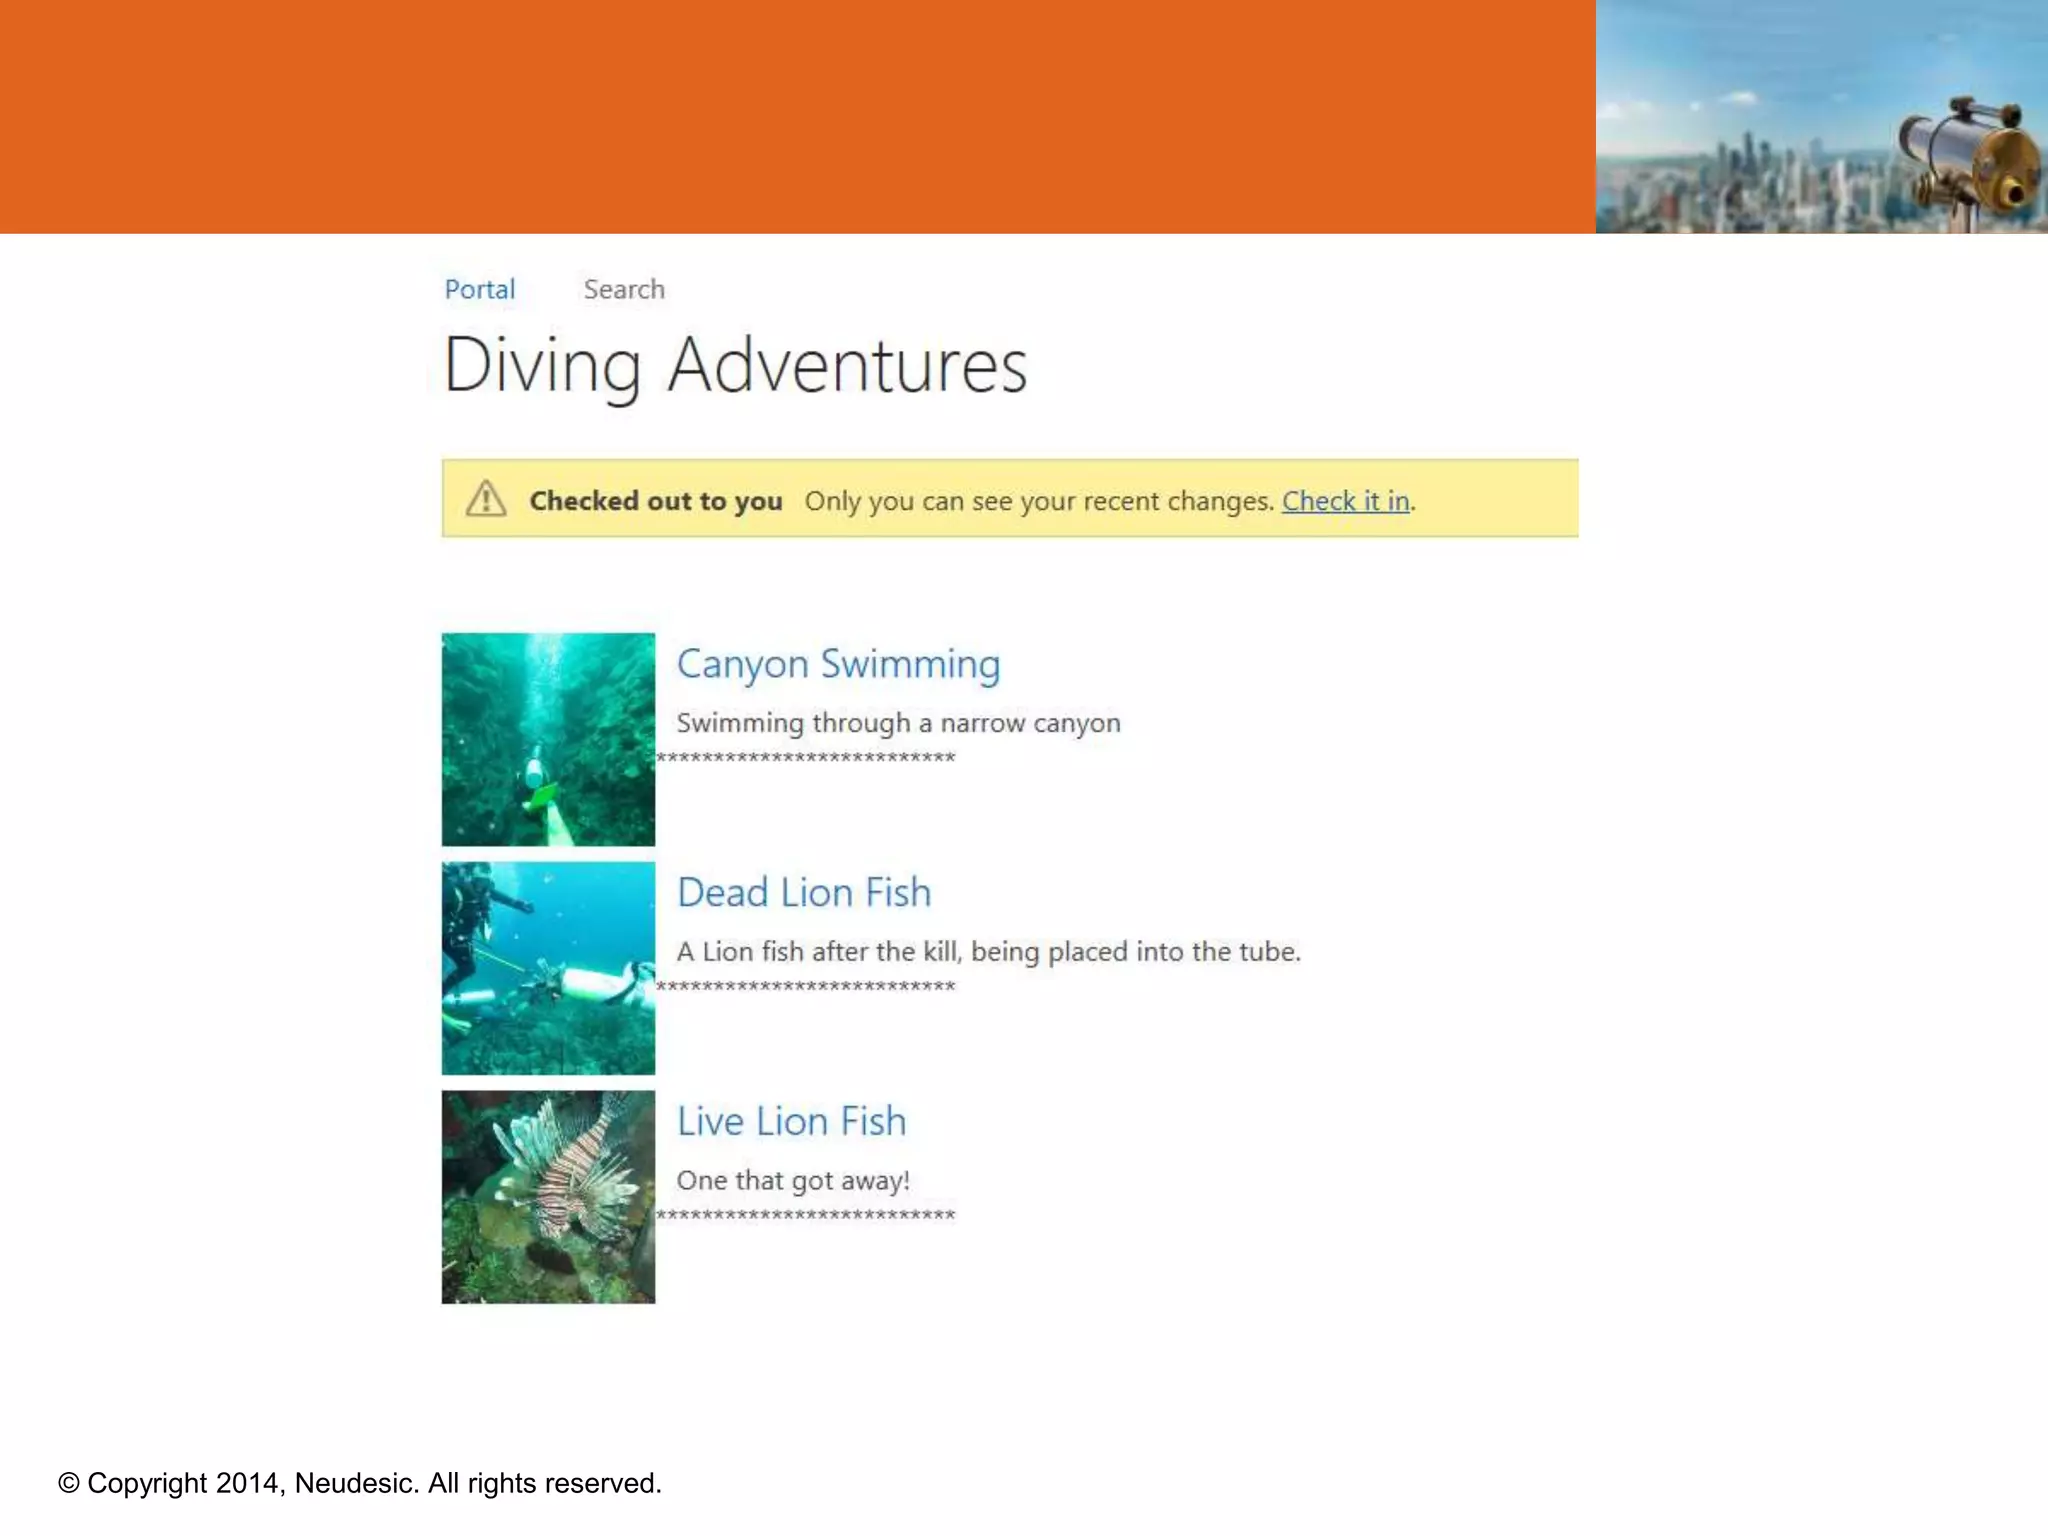Image resolution: width=2048 pixels, height=1536 pixels.
Task: Click the lion fish after-kill description text
Action: [988, 951]
